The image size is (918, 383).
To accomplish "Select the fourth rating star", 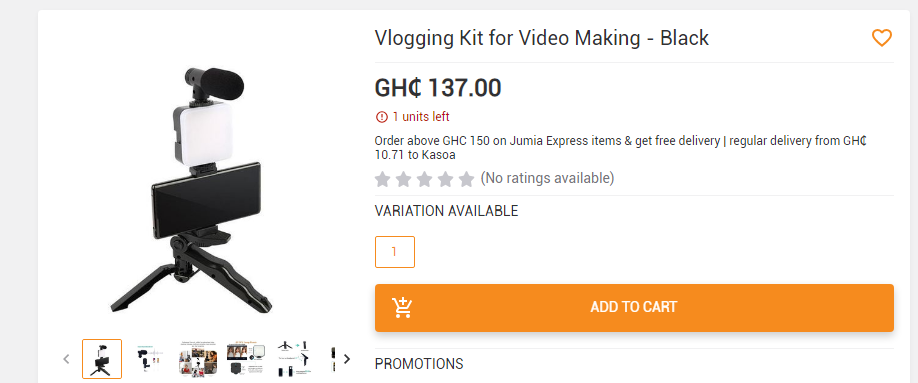I will [x=446, y=179].
